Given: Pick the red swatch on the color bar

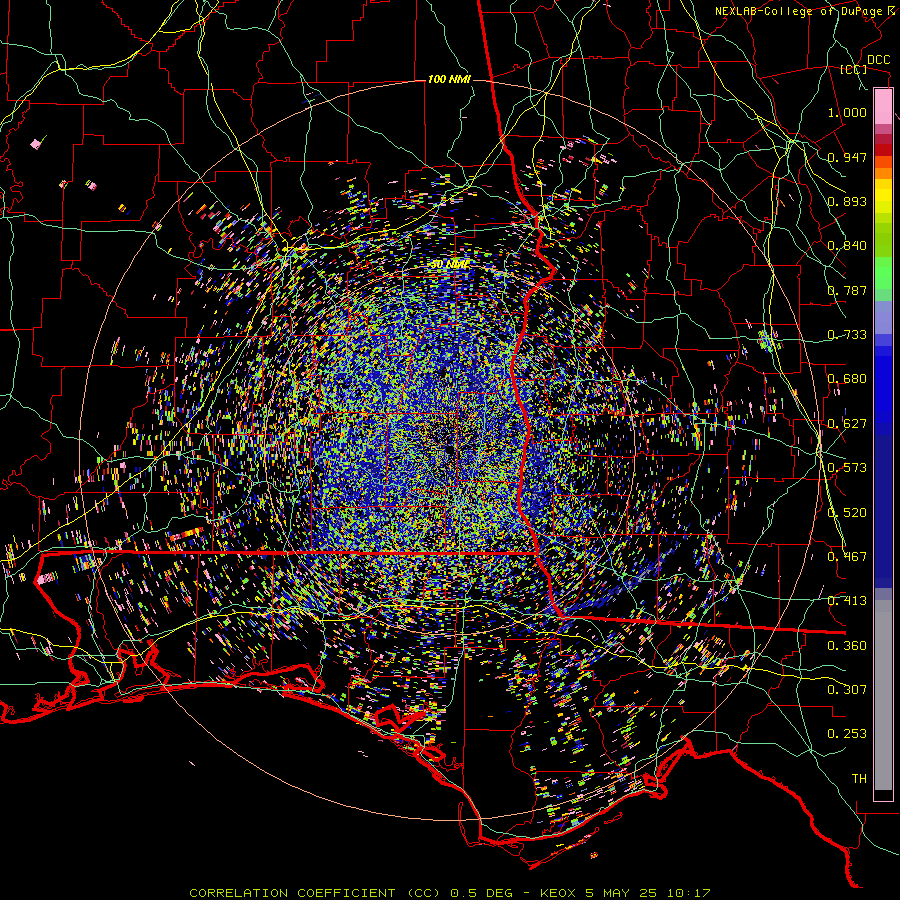Looking at the screenshot, I should (883, 150).
